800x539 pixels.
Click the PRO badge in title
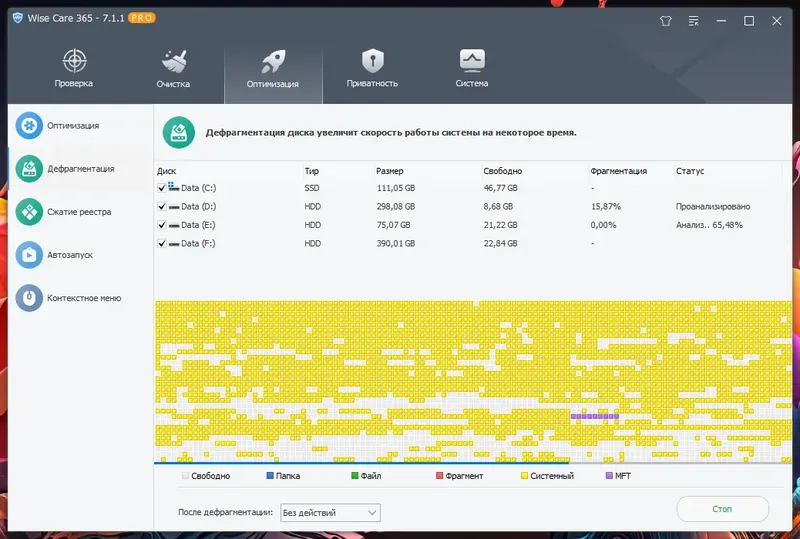141,18
